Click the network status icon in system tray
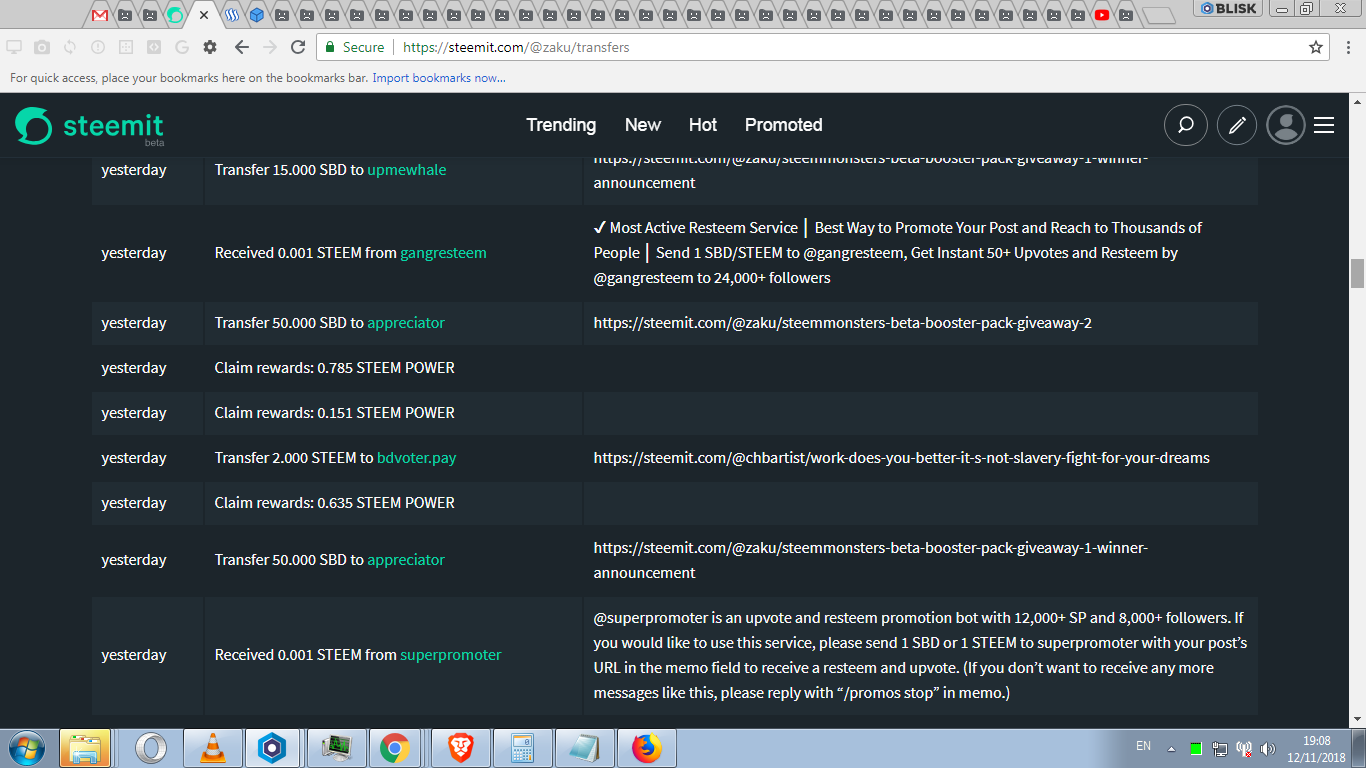This screenshot has width=1366, height=768. [x=1220, y=748]
